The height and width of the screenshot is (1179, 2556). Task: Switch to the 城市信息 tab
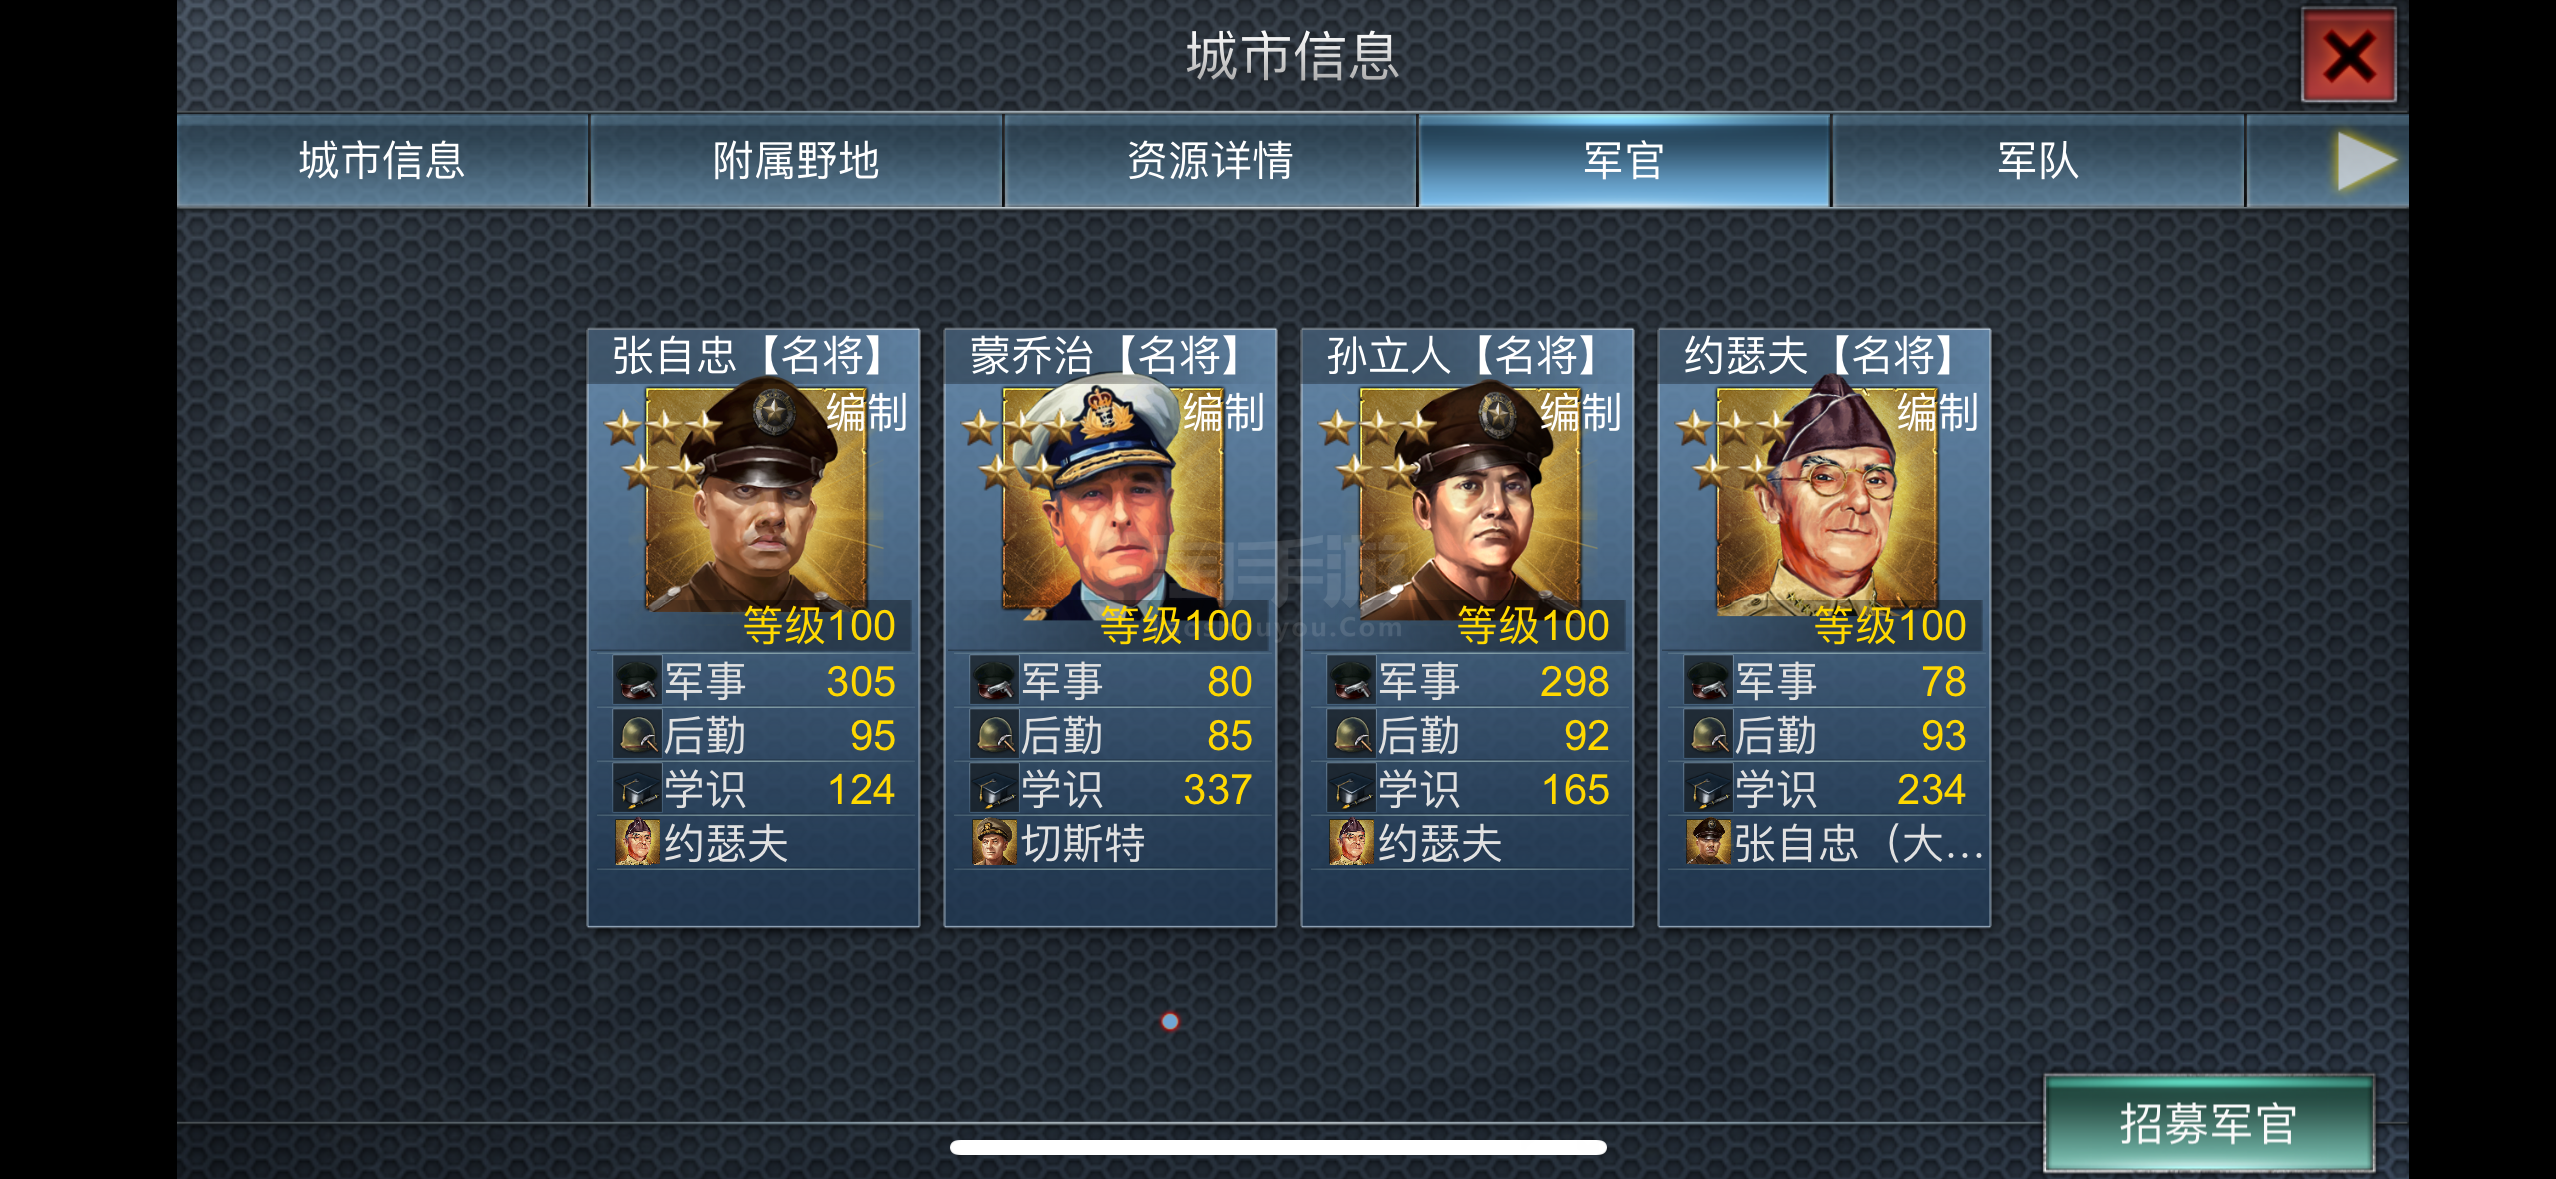pos(382,161)
